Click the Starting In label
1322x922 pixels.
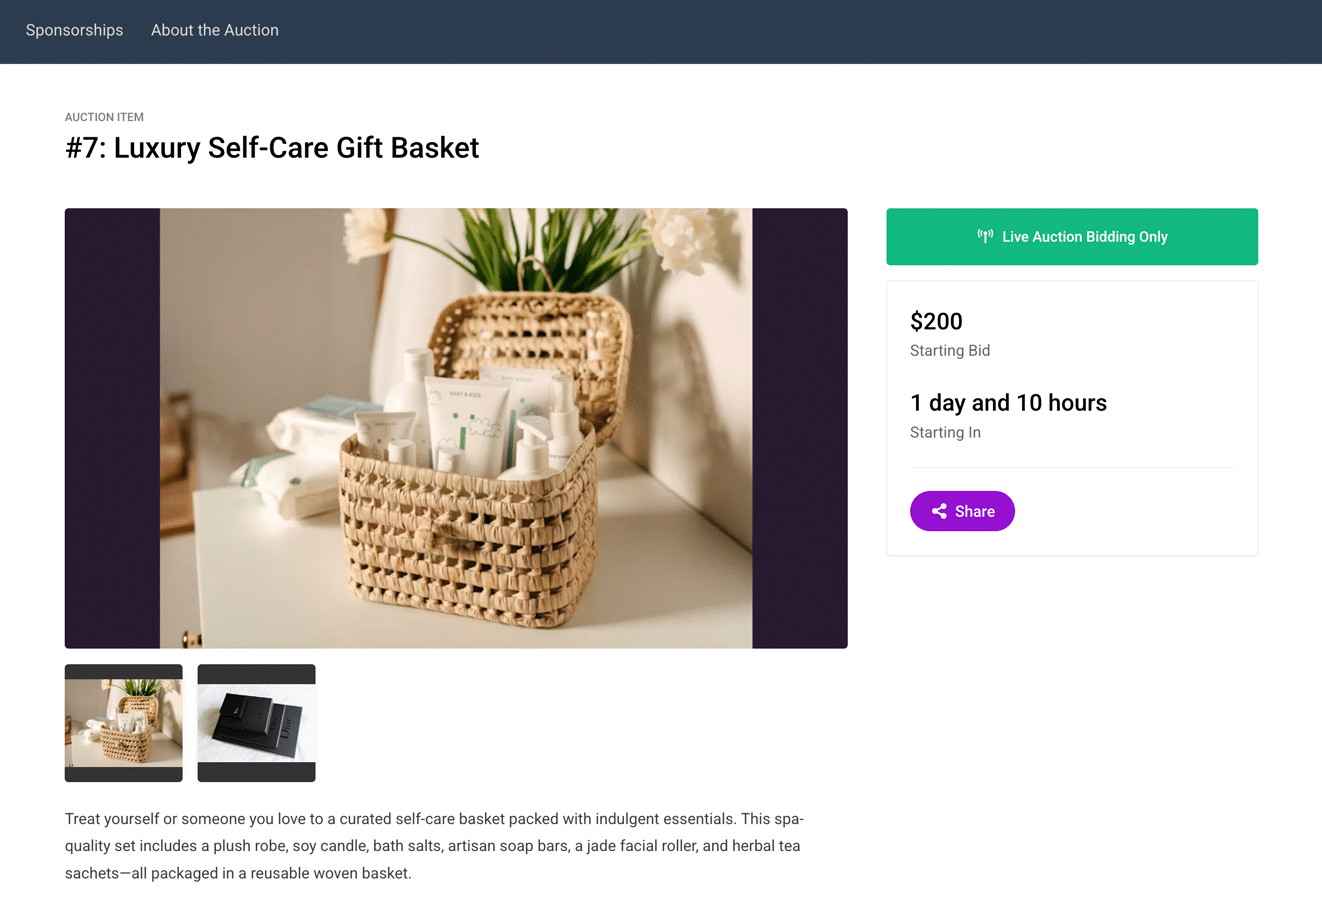click(945, 433)
